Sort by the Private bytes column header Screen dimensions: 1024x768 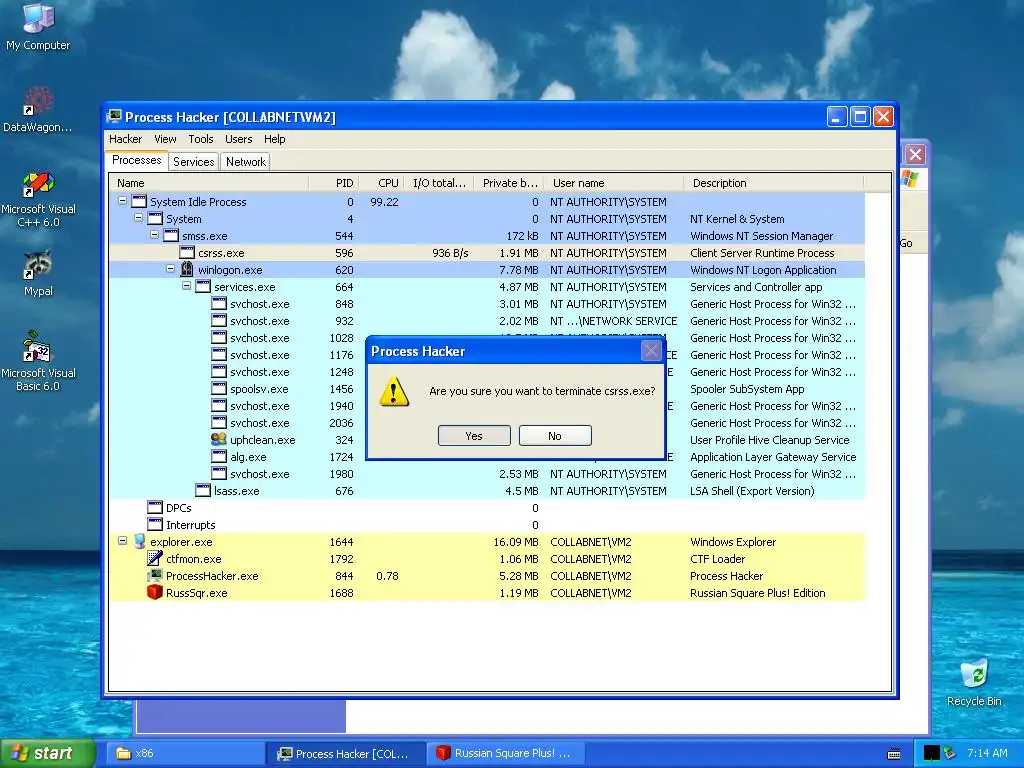pos(509,183)
